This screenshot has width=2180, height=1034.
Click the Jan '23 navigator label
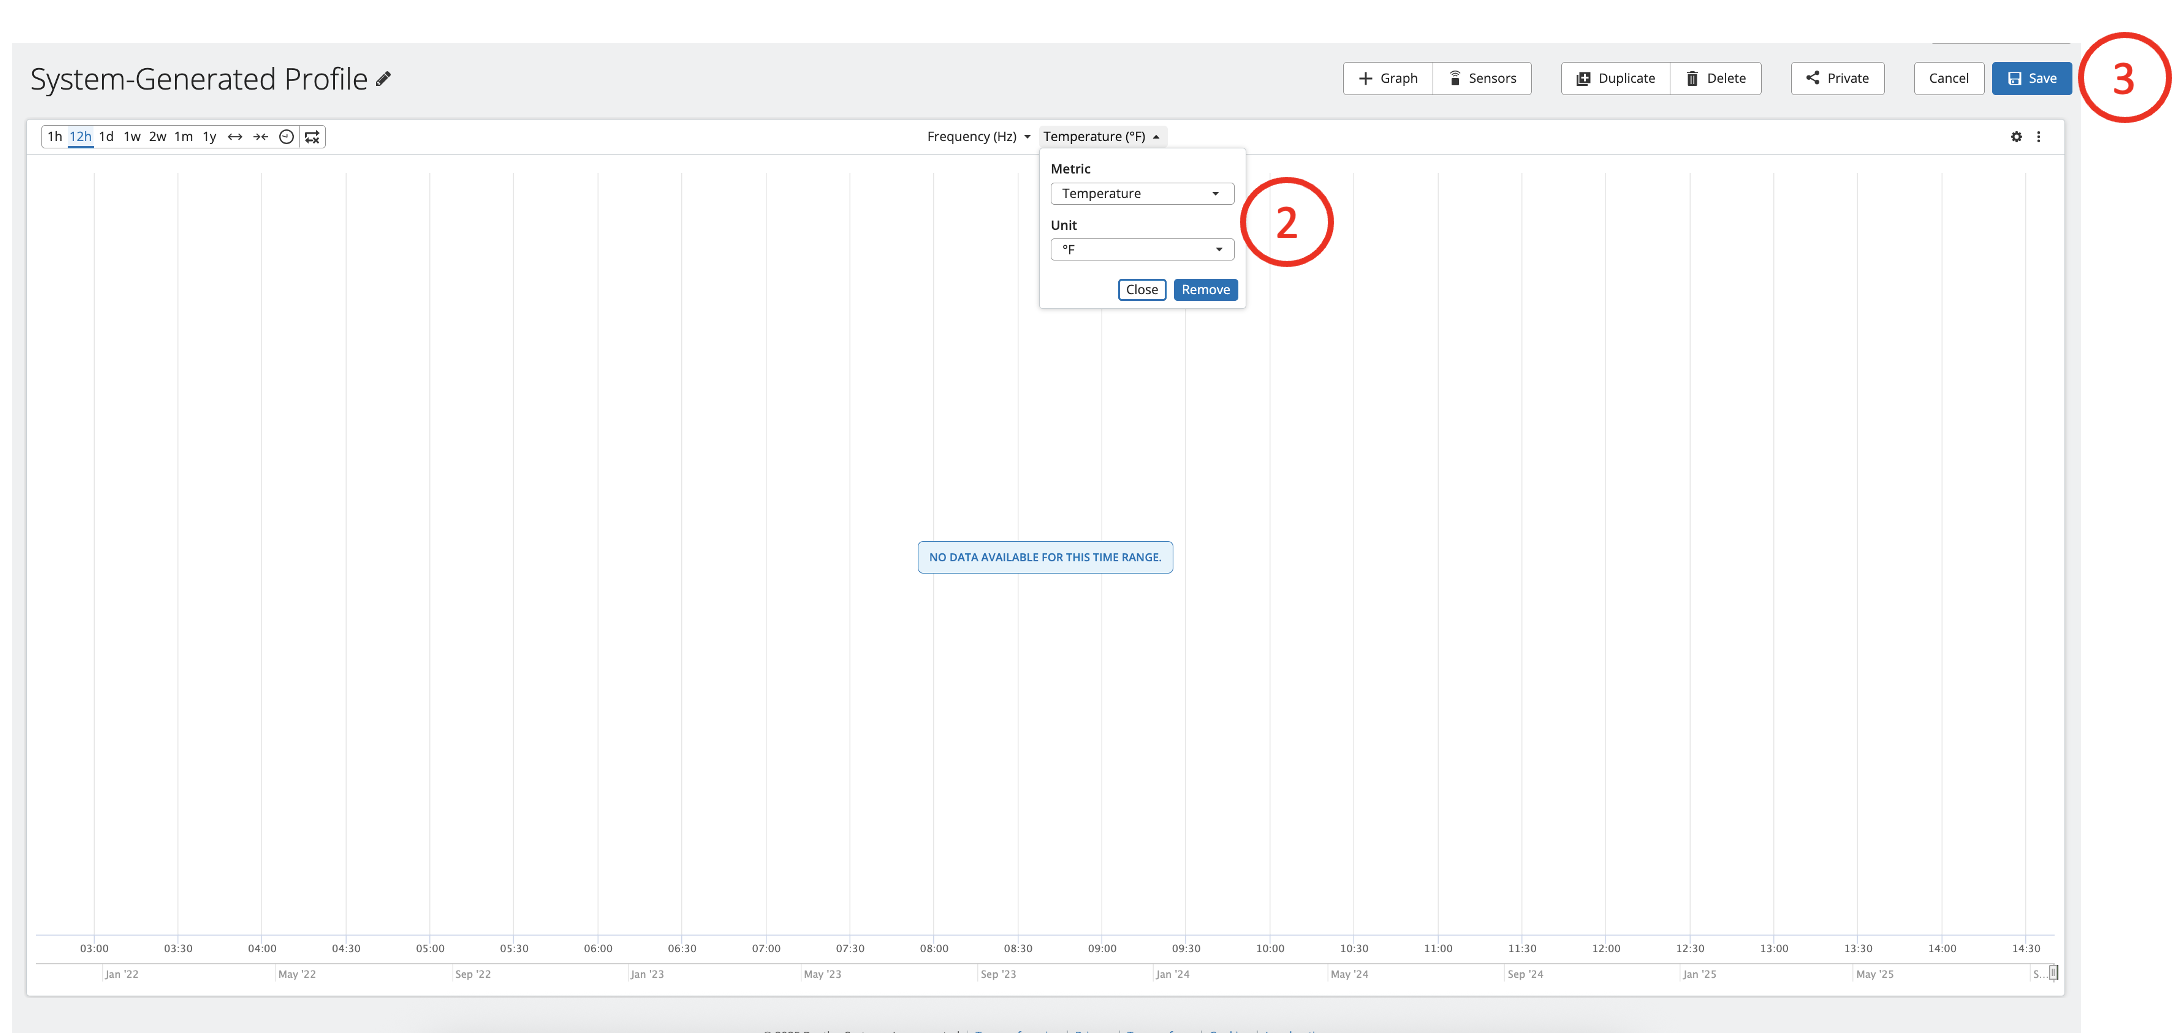pyautogui.click(x=647, y=975)
